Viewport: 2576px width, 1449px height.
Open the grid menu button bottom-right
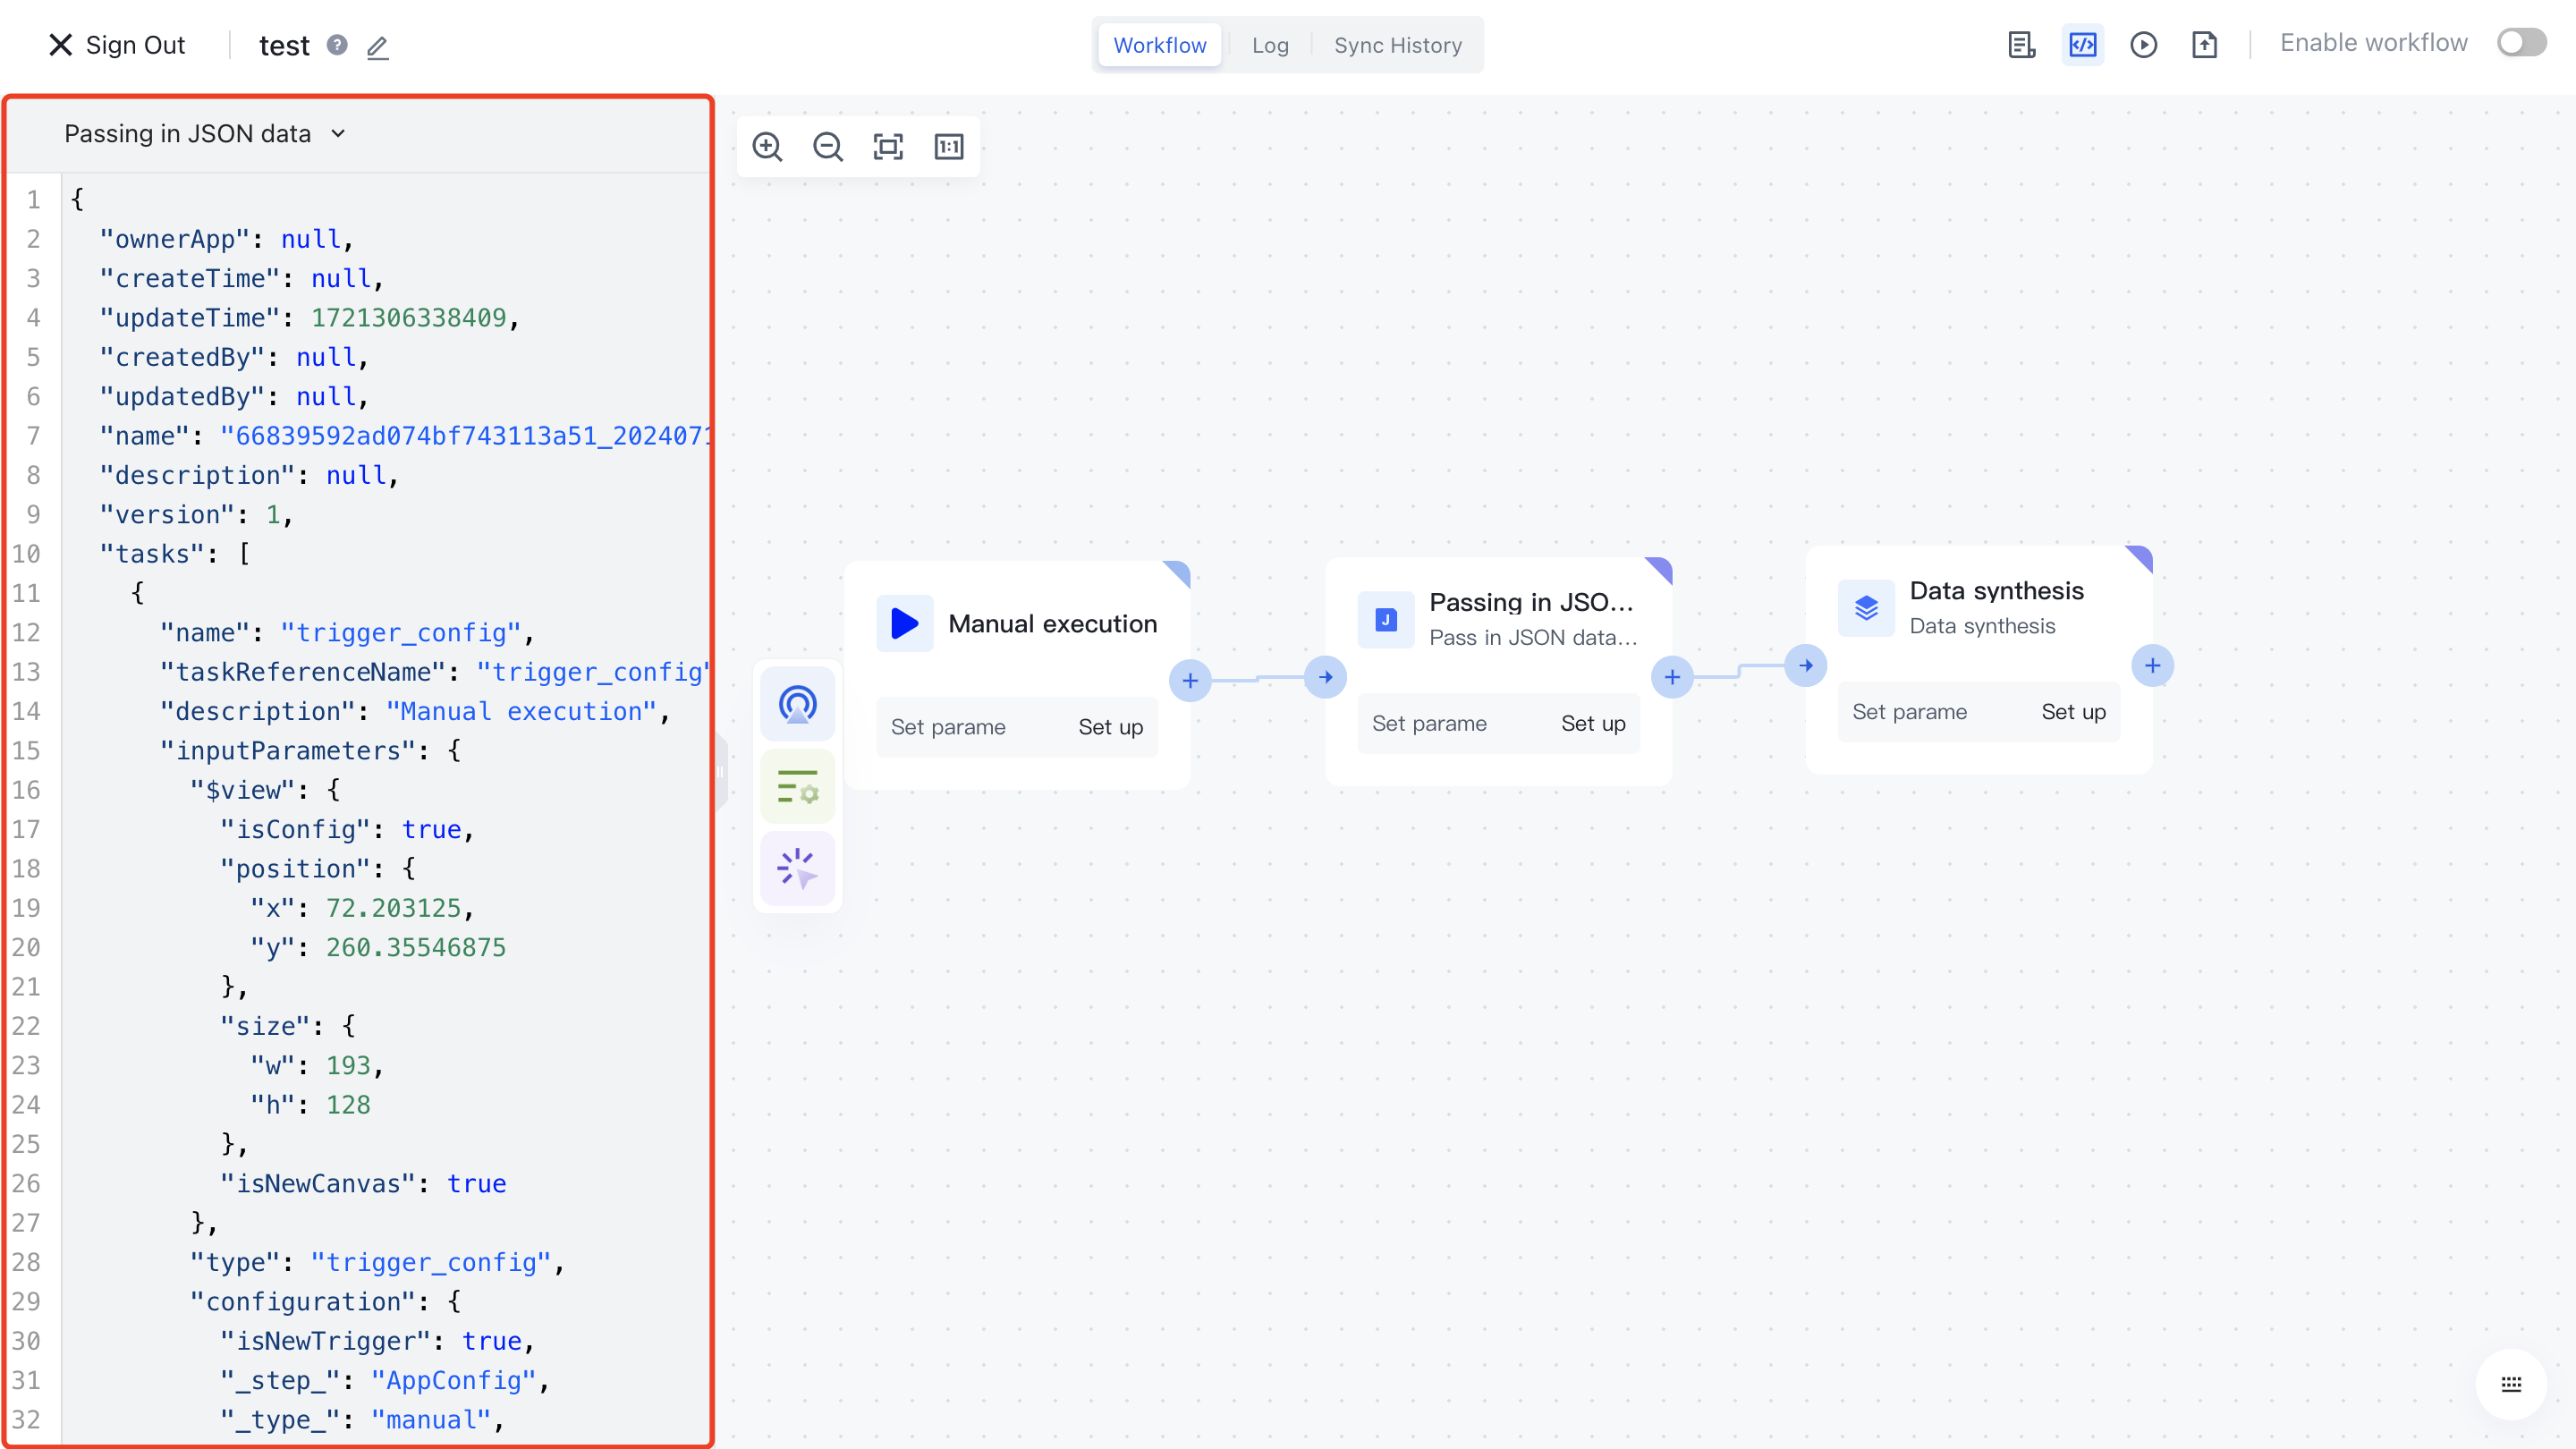[x=2511, y=1384]
